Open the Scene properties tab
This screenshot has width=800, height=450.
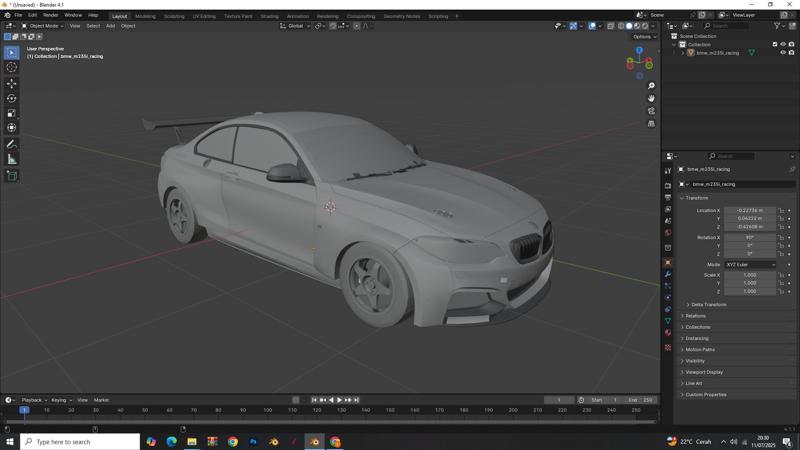pyautogui.click(x=668, y=221)
